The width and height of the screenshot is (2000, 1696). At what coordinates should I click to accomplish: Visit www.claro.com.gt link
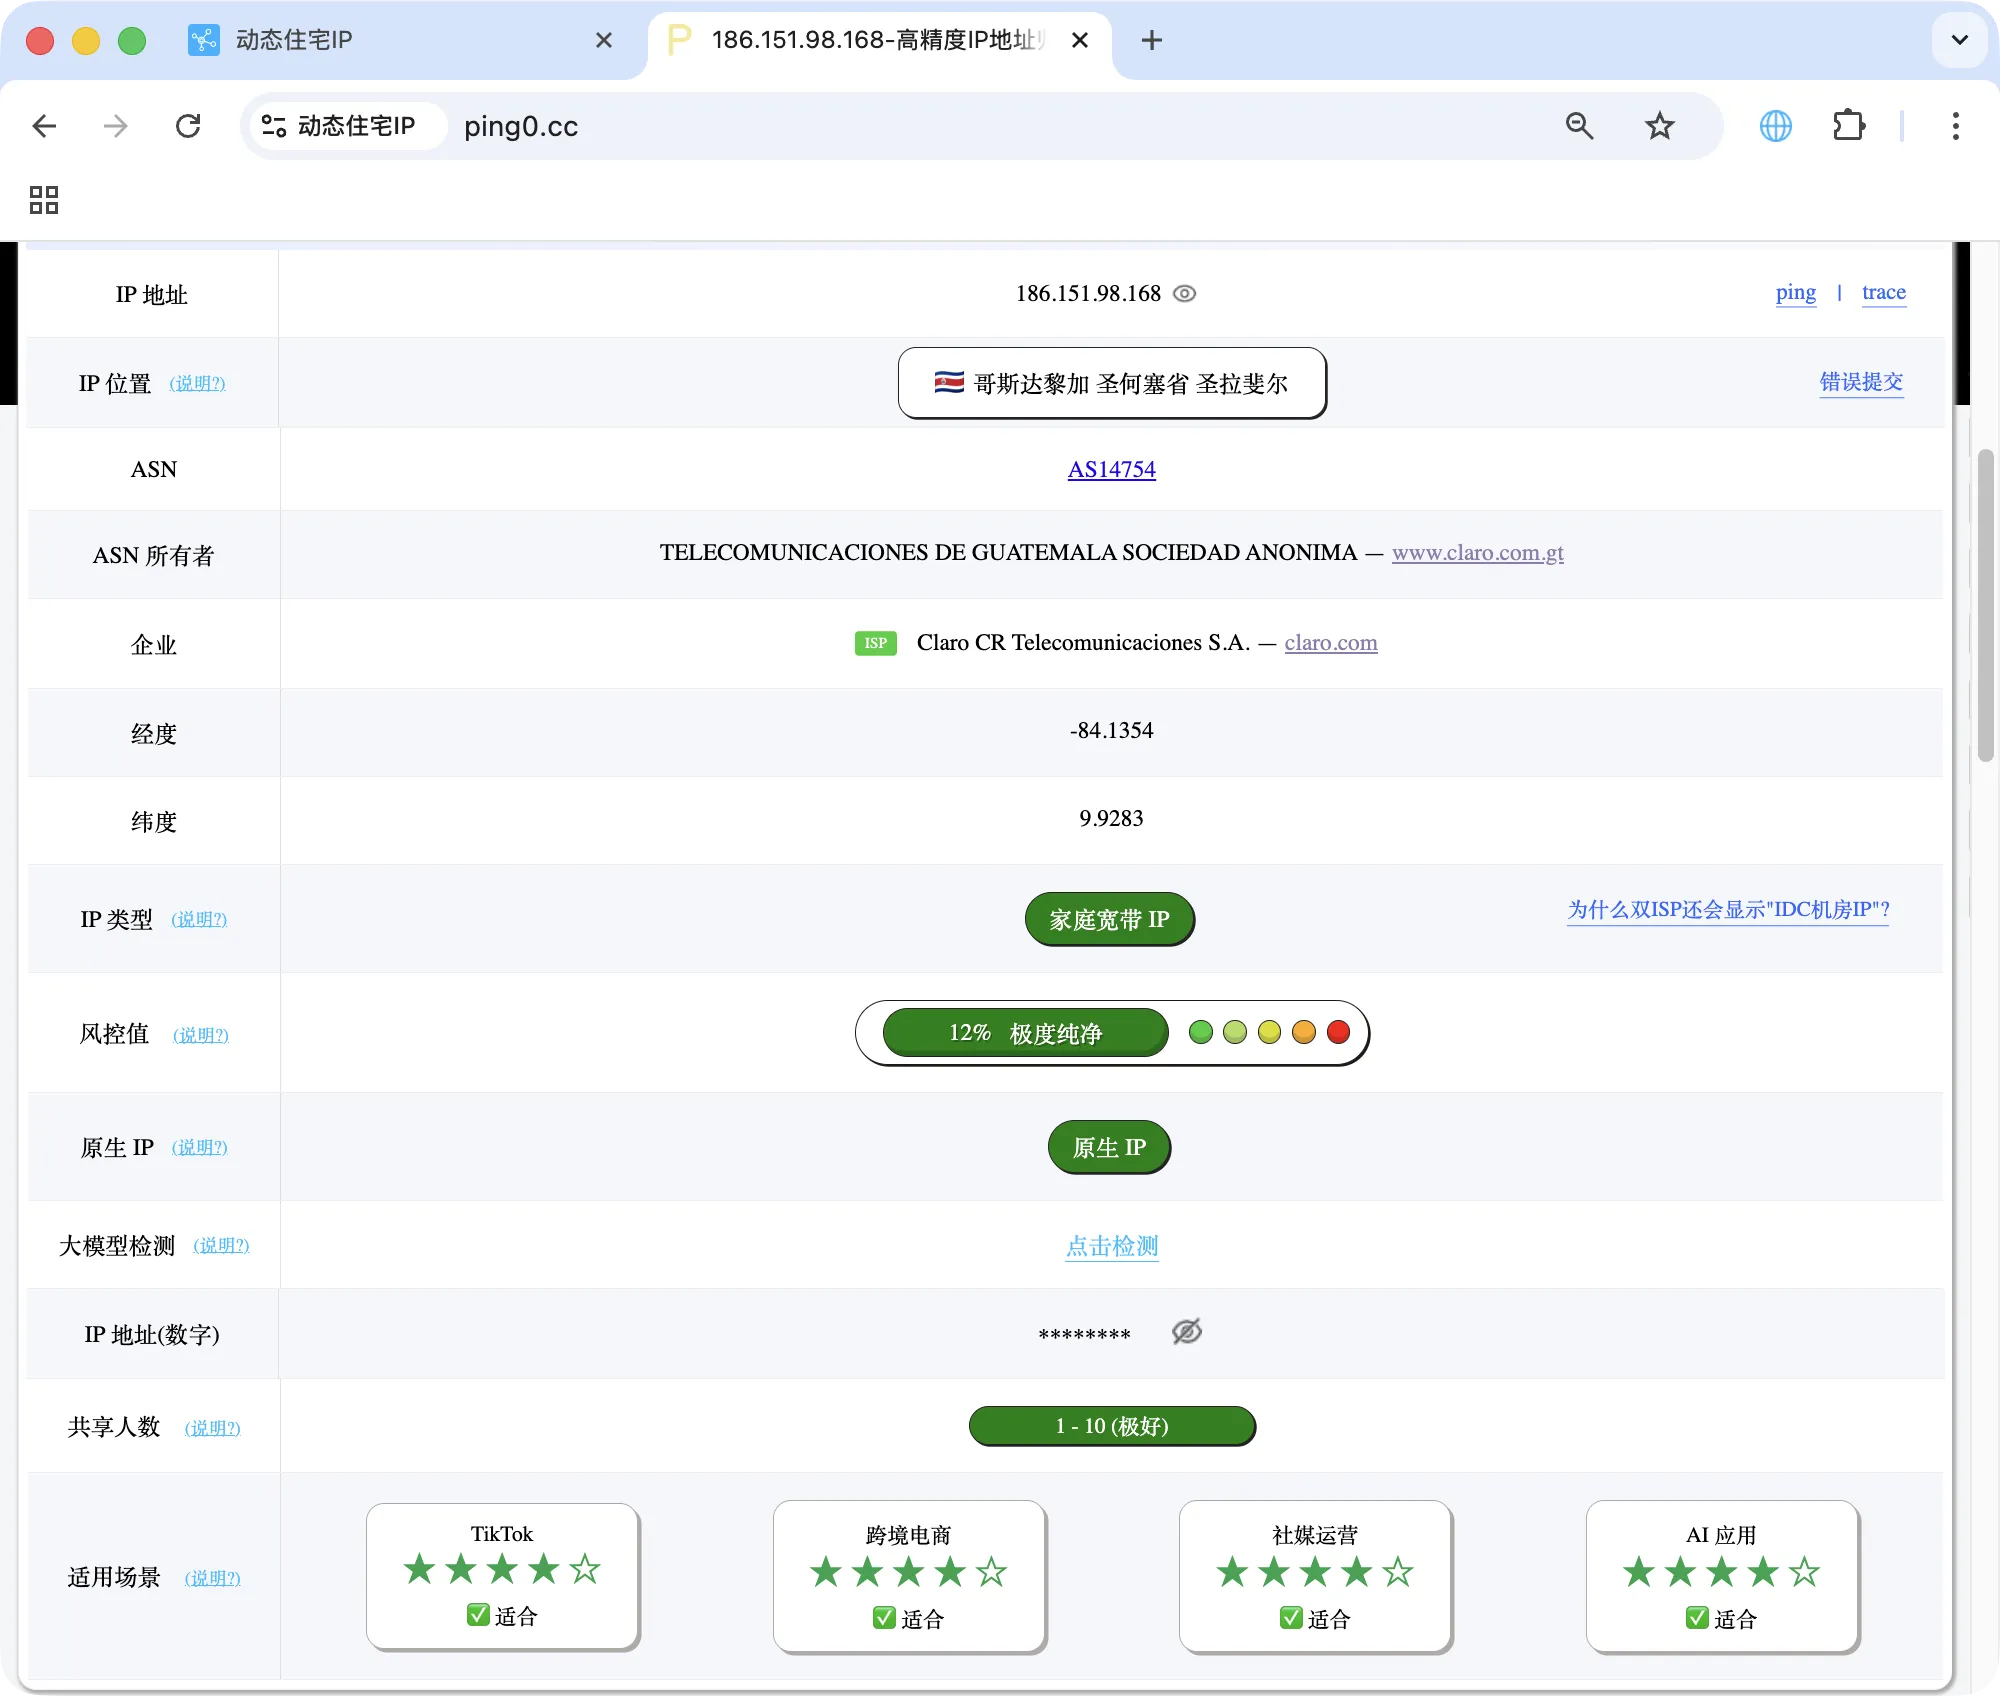pyautogui.click(x=1478, y=553)
